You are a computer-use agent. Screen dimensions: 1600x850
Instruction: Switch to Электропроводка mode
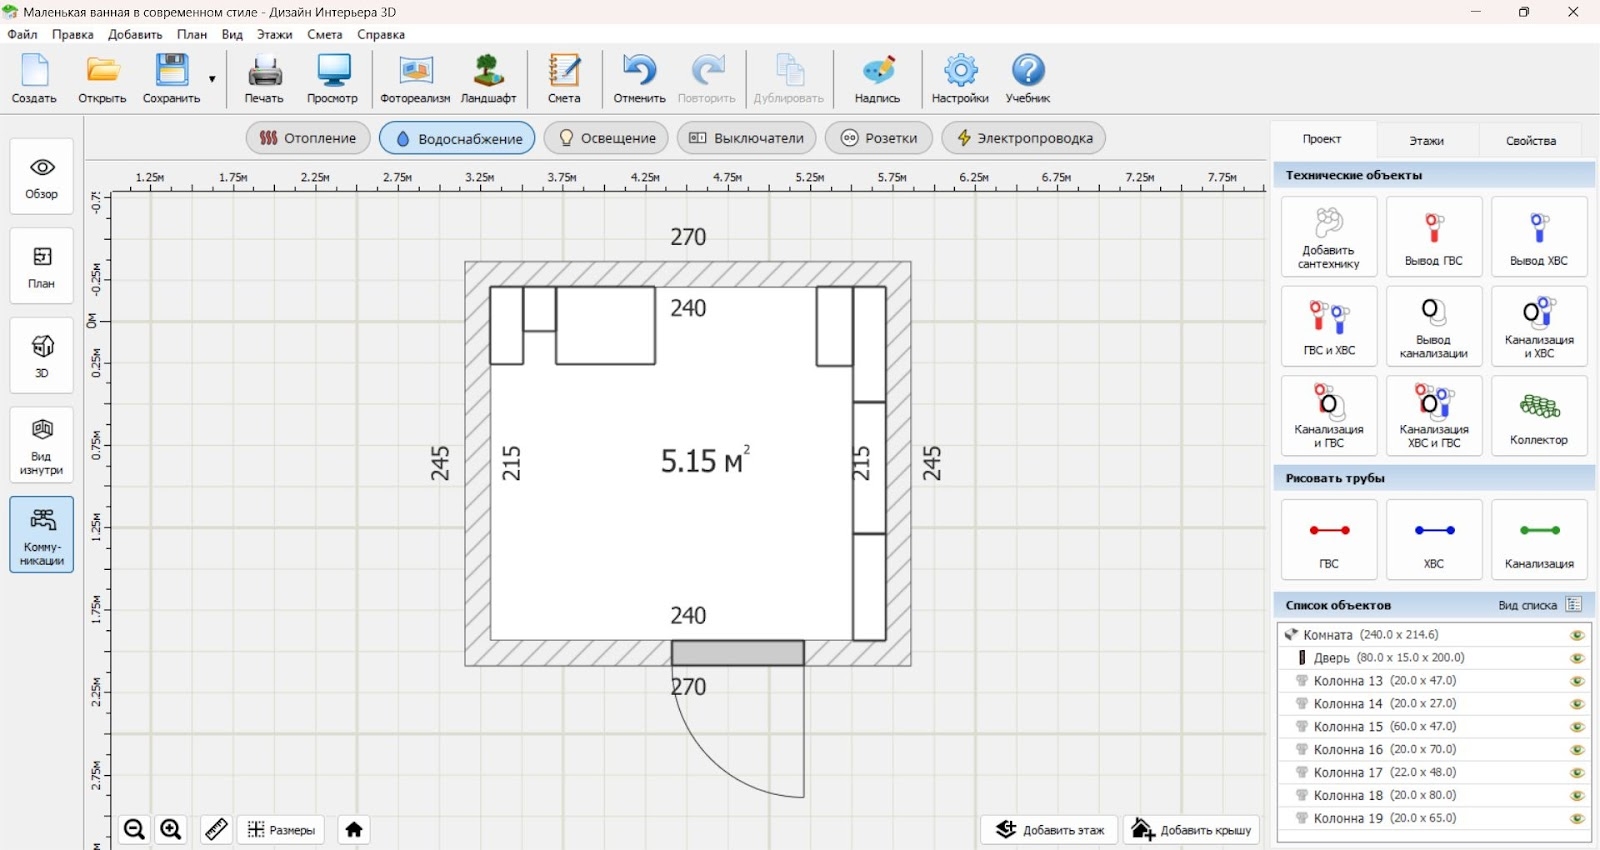pos(1023,138)
